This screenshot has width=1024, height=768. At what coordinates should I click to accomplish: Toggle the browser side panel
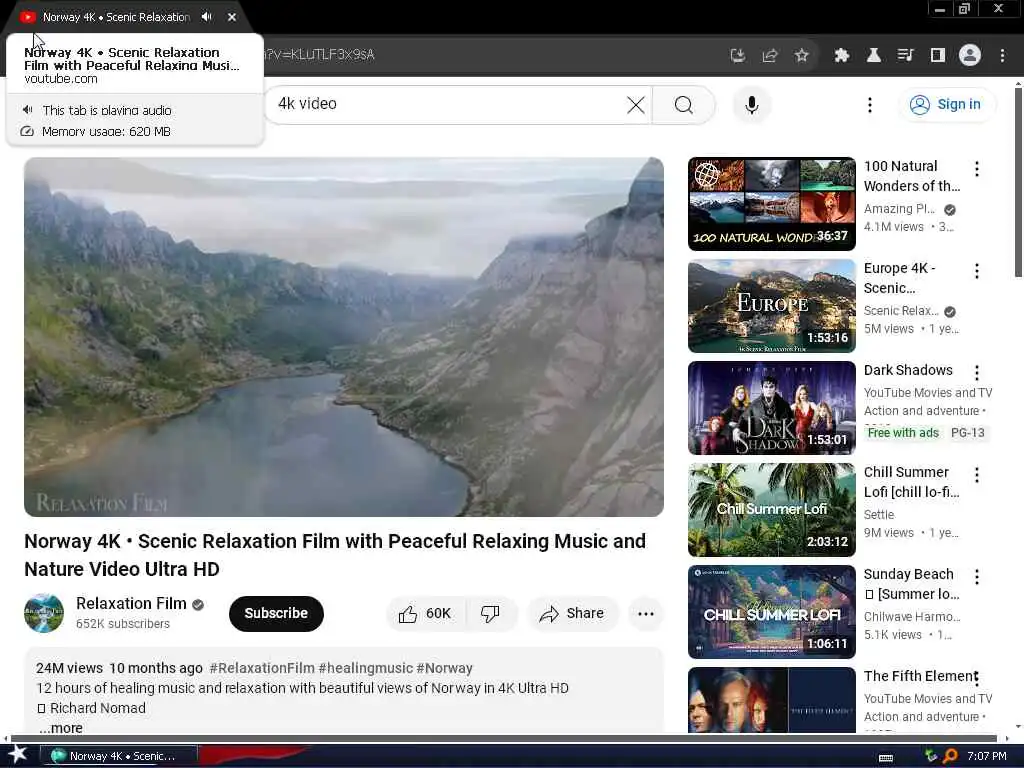(937, 56)
